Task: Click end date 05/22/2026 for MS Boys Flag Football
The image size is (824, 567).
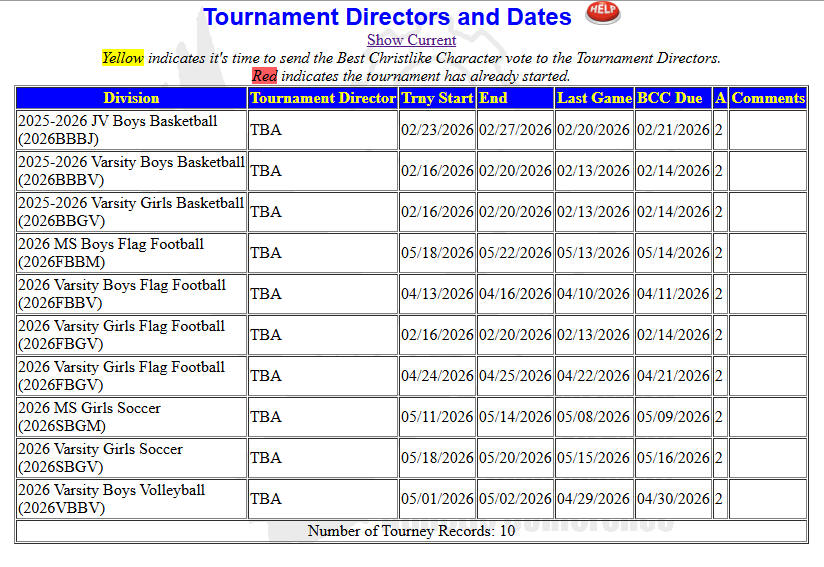Action: point(515,253)
